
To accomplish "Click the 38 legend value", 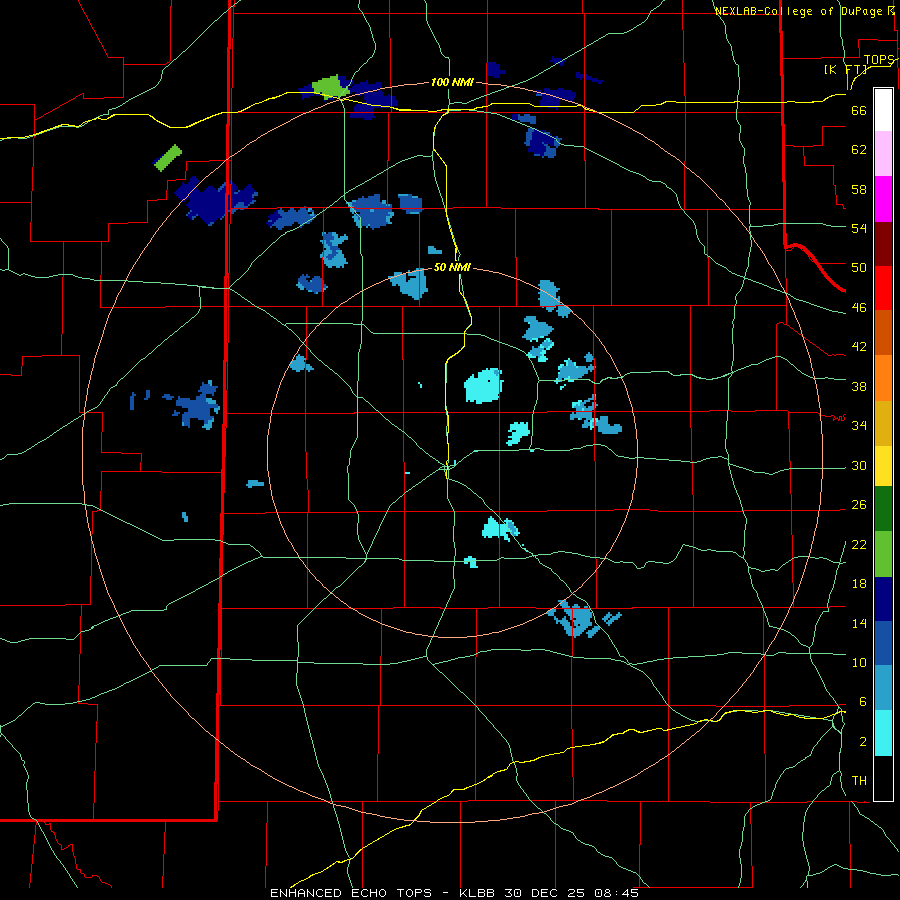I will [x=859, y=386].
